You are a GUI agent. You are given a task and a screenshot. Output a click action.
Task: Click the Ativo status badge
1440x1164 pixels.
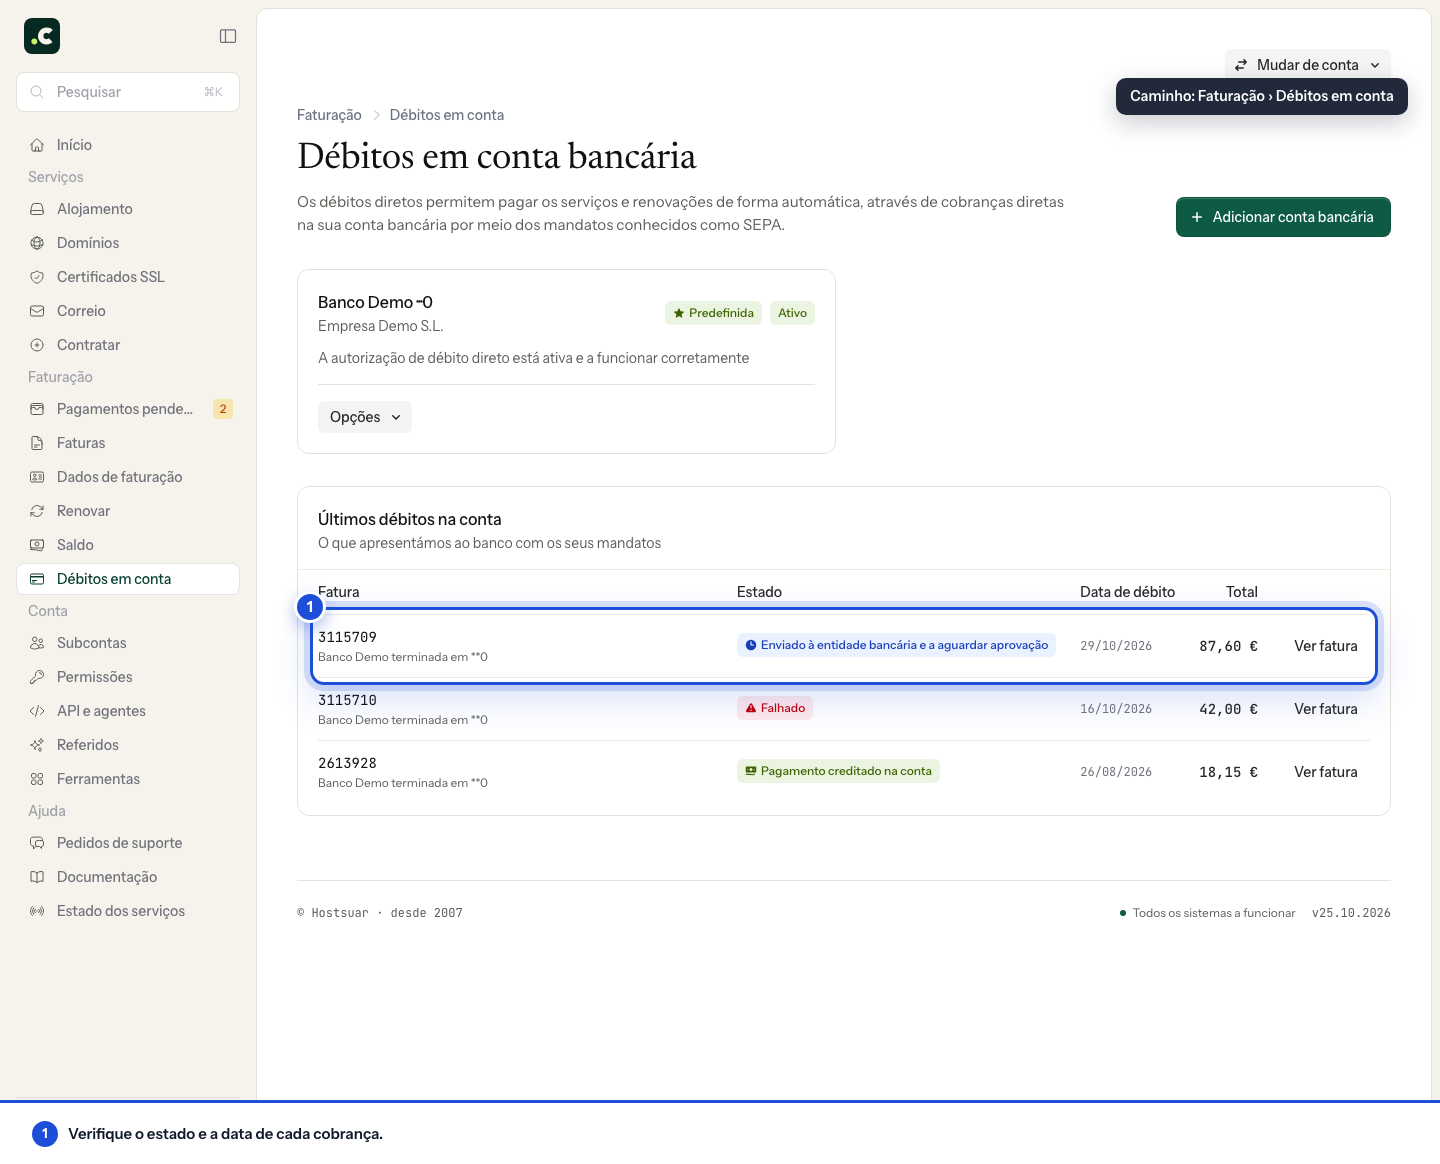(x=792, y=313)
